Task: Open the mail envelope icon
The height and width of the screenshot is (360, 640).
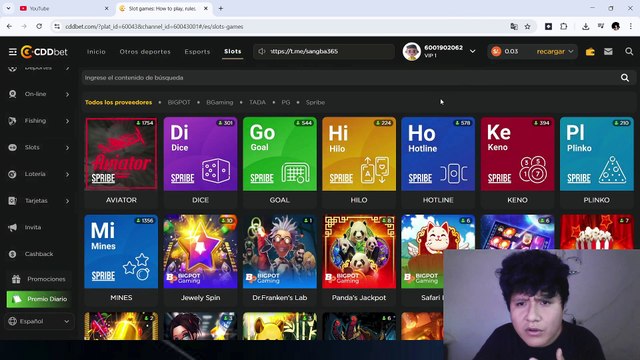Action: 608,51
